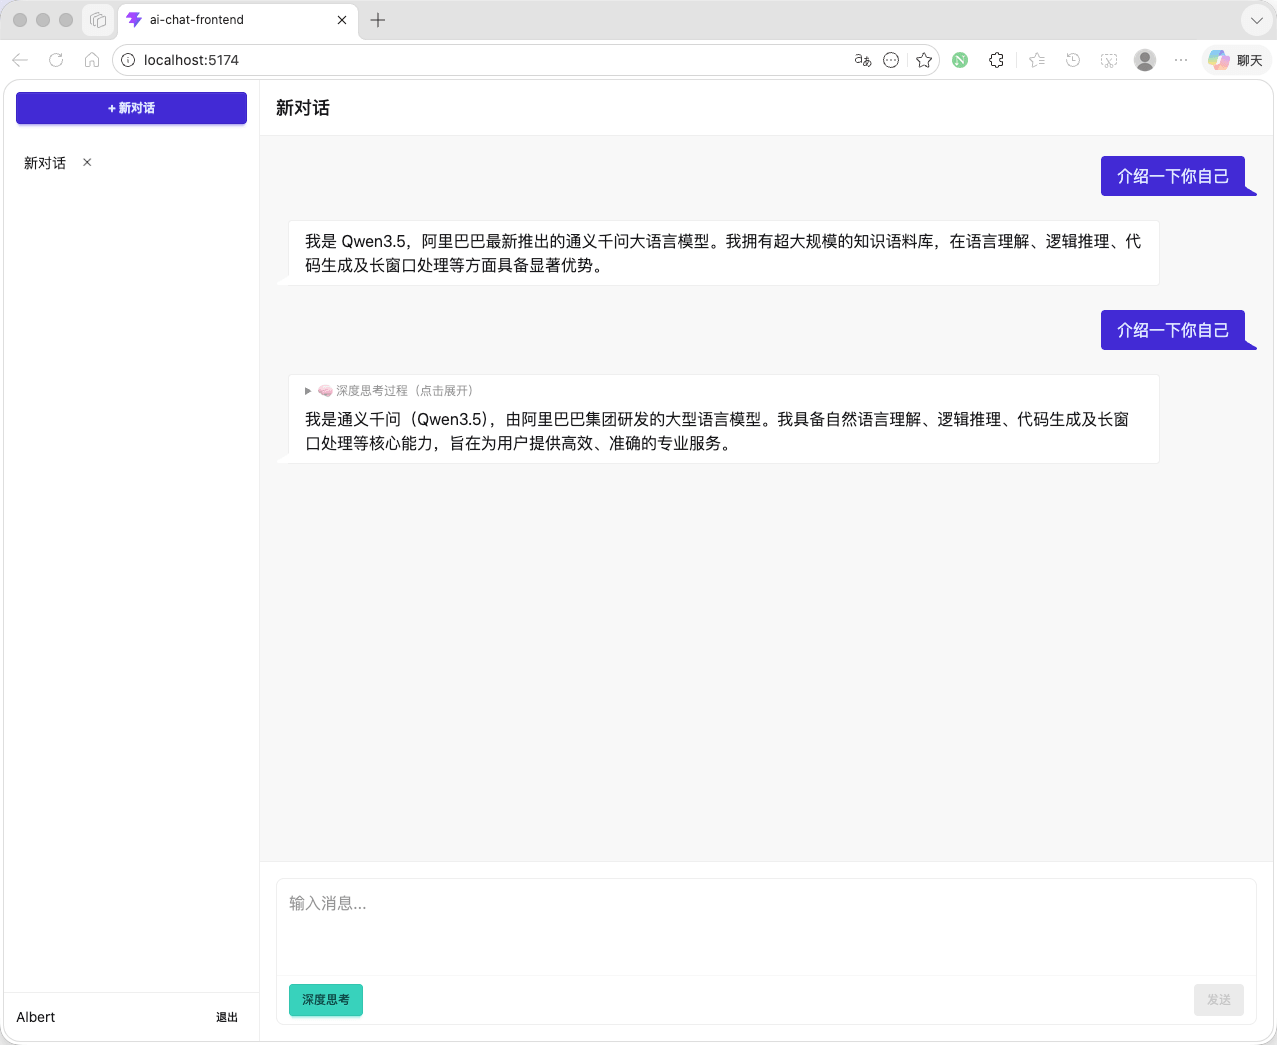The image size is (1277, 1045).
Task: Close the ai-chat-frontend tab
Action: coord(342,20)
